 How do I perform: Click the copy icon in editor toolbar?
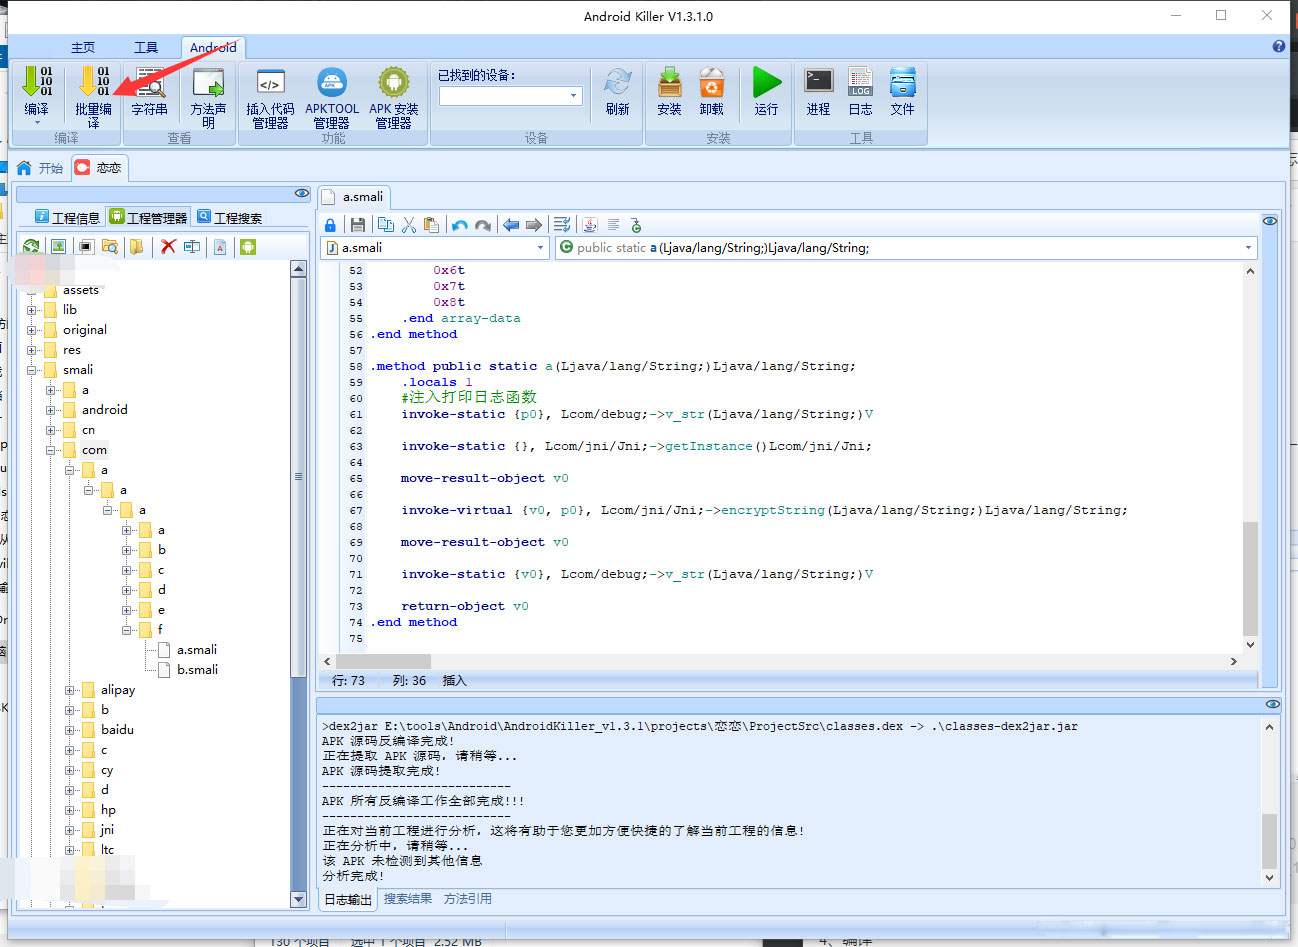(x=385, y=225)
